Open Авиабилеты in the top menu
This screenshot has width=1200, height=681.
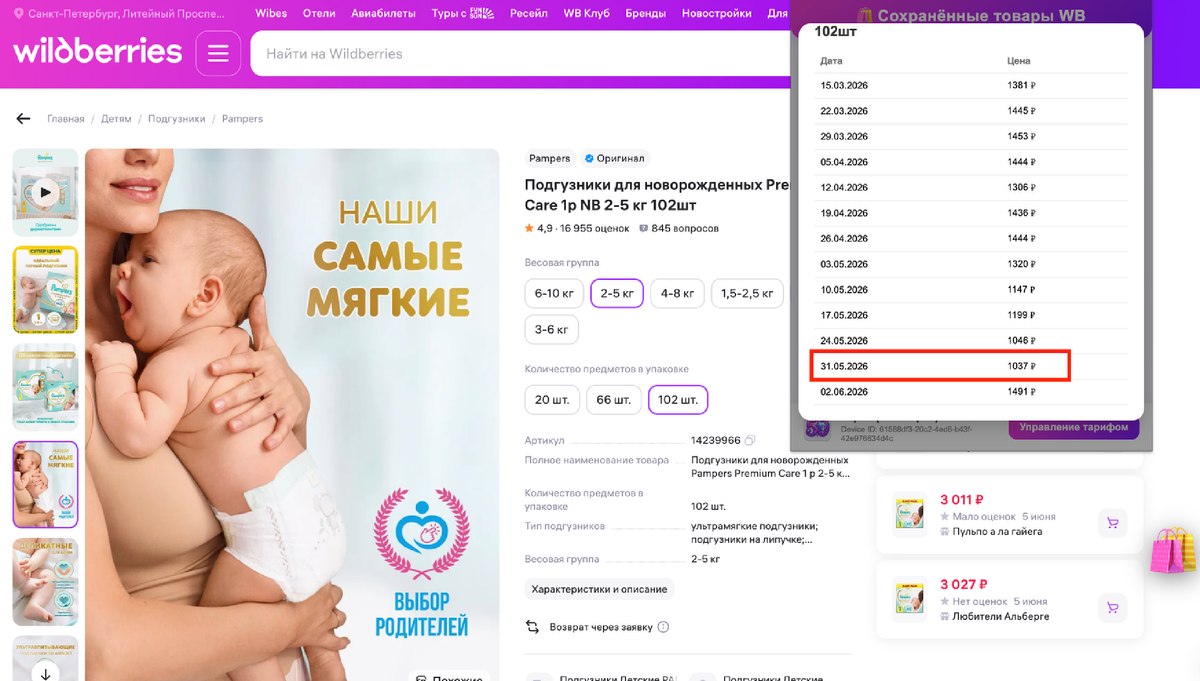click(384, 14)
